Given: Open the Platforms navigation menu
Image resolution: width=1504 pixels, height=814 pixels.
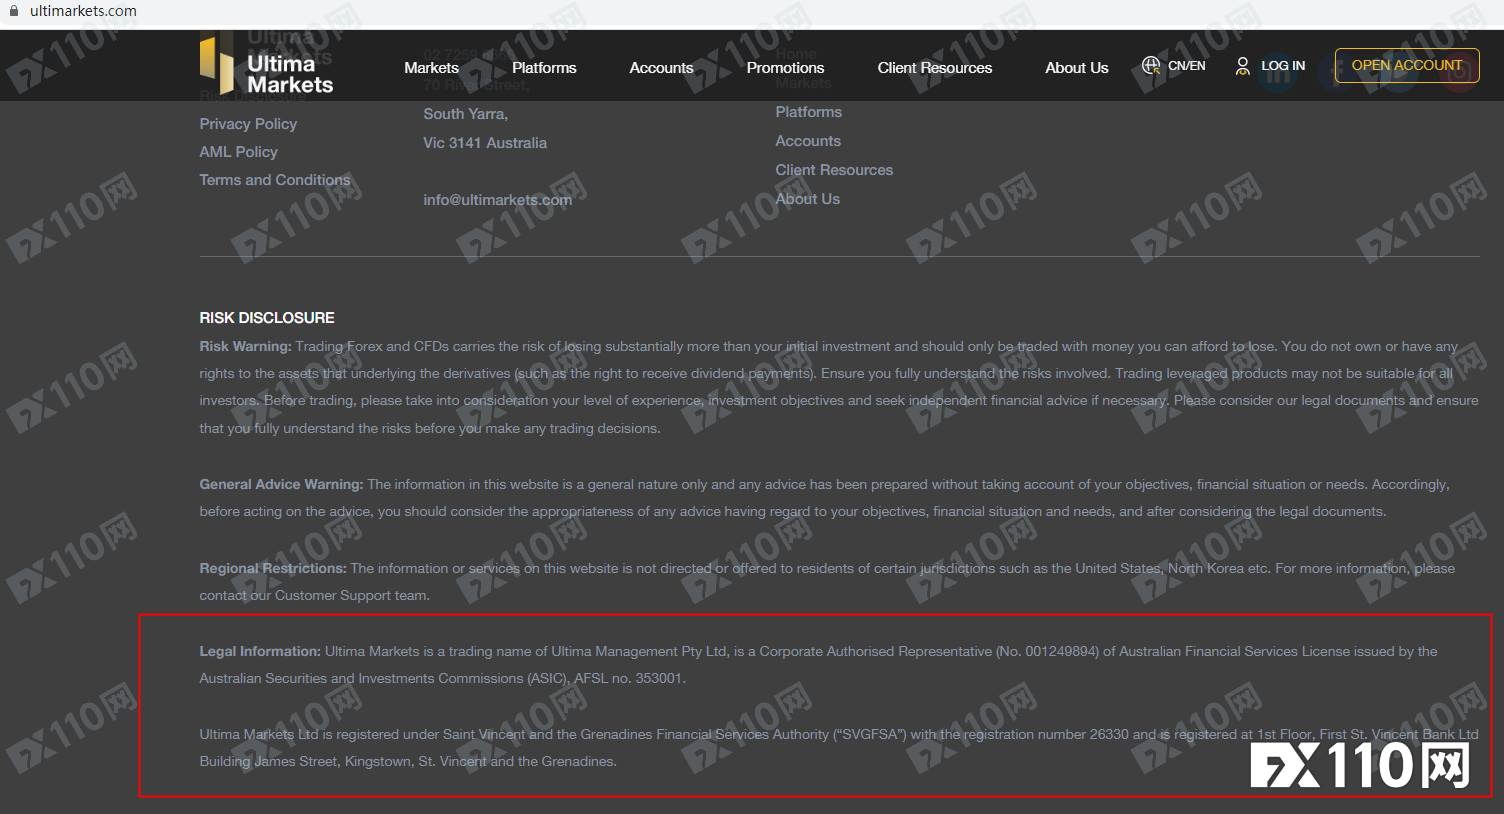Looking at the screenshot, I should click(544, 68).
